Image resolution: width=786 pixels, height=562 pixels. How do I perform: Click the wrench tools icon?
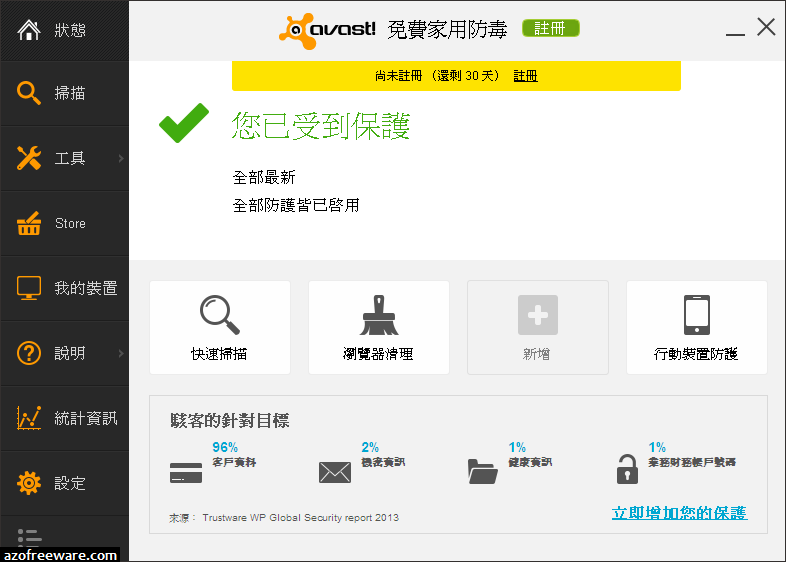(x=29, y=158)
